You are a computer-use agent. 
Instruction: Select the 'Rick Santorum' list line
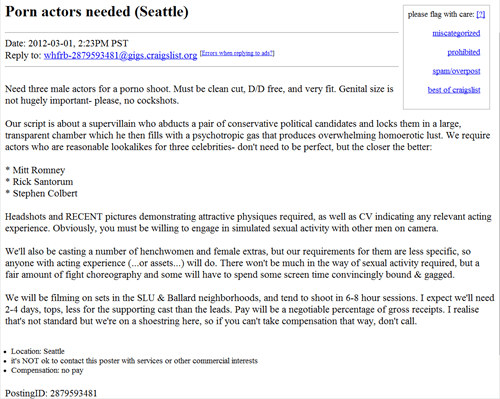39,182
